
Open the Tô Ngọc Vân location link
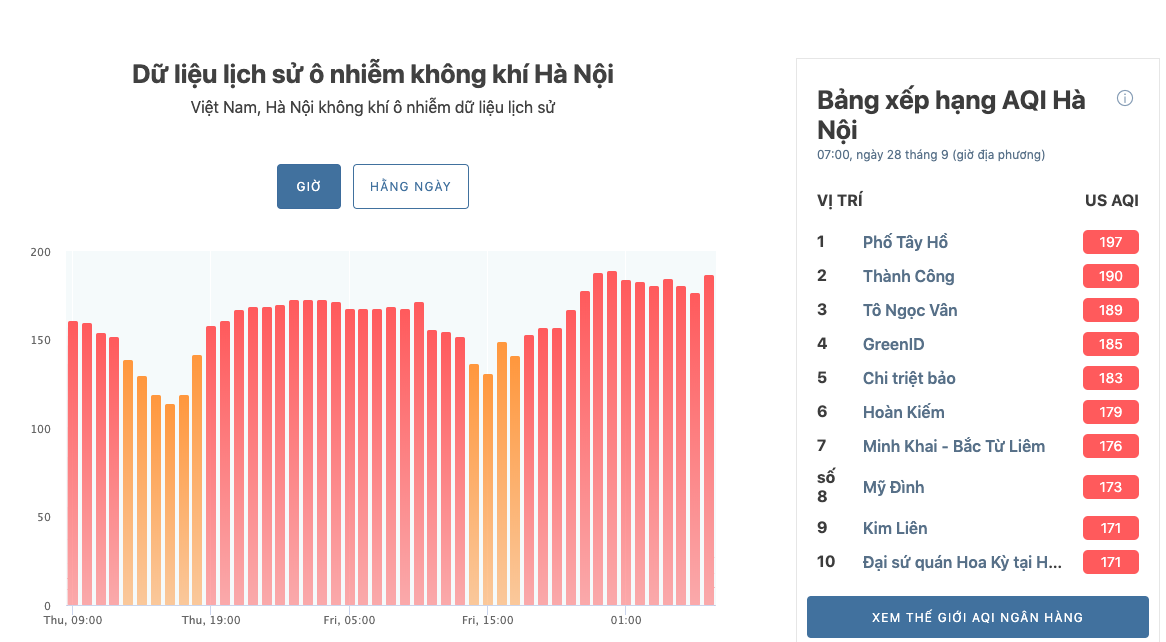[909, 310]
